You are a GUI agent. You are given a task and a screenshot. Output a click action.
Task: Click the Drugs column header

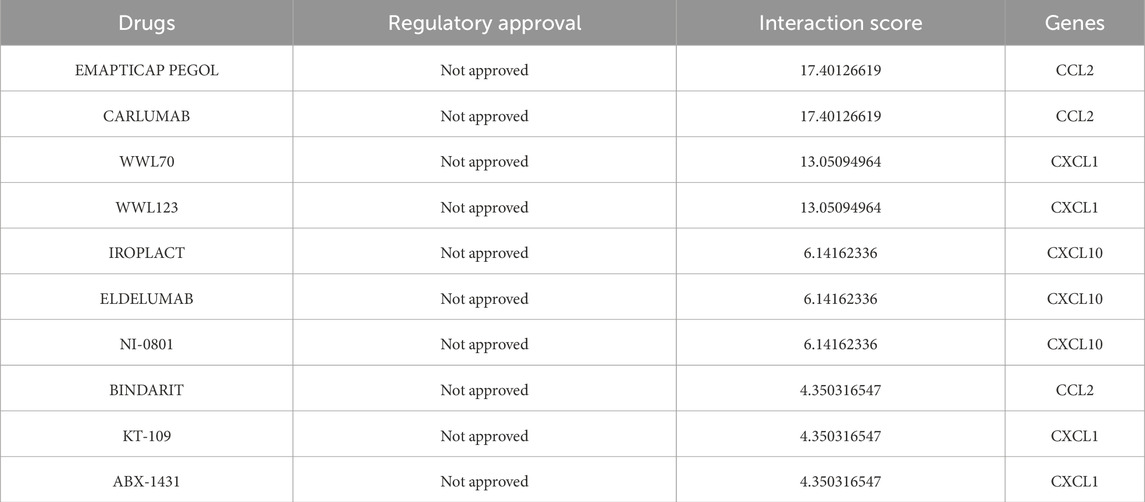pos(146,23)
